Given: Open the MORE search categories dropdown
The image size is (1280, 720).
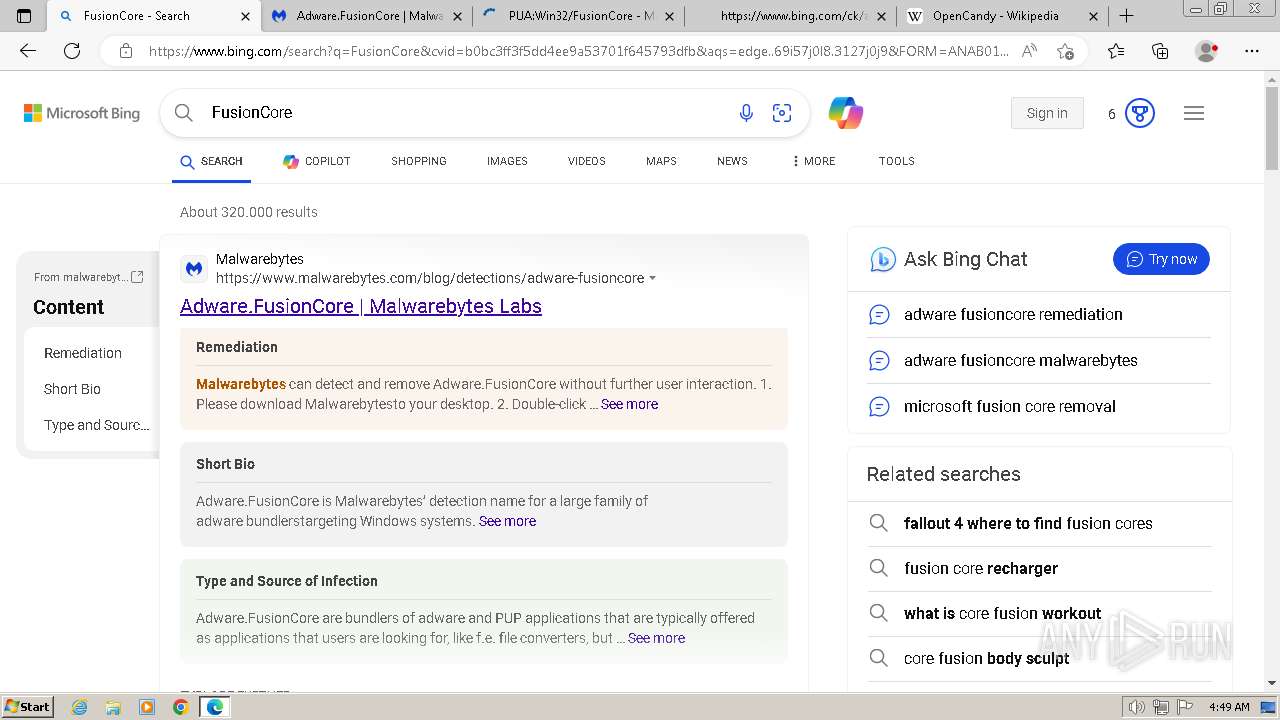Looking at the screenshot, I should [813, 161].
